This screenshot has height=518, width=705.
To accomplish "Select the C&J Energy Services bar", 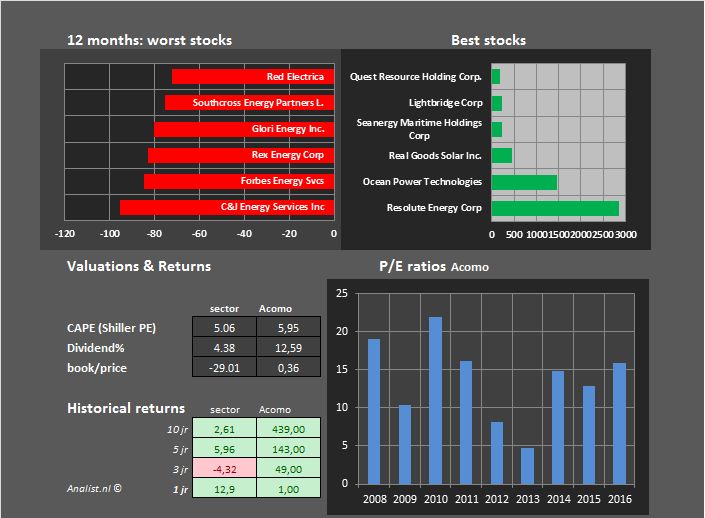I will point(226,207).
